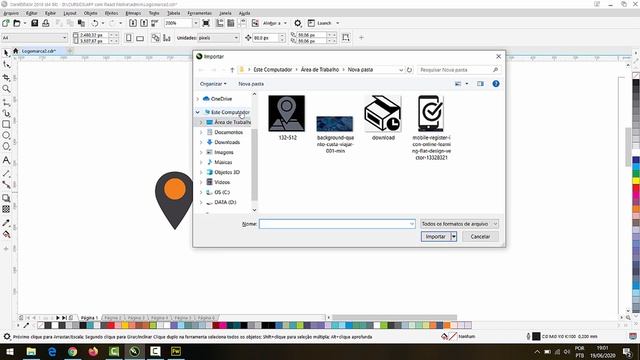
Task: Open the Organizar dropdown
Action: coord(213,84)
